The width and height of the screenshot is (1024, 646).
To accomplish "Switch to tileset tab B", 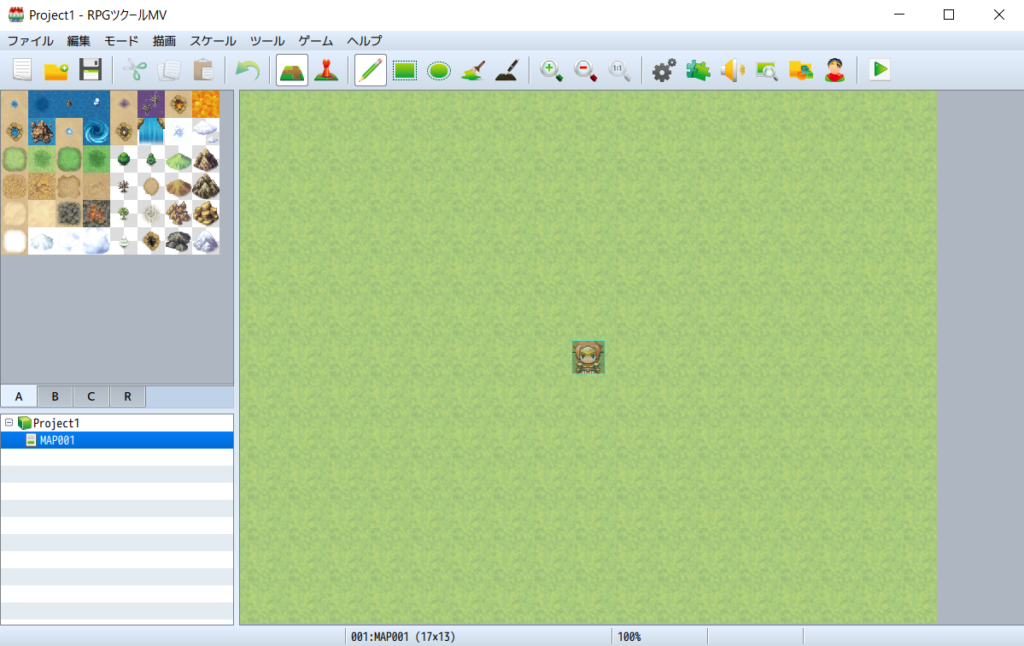I will tap(55, 396).
